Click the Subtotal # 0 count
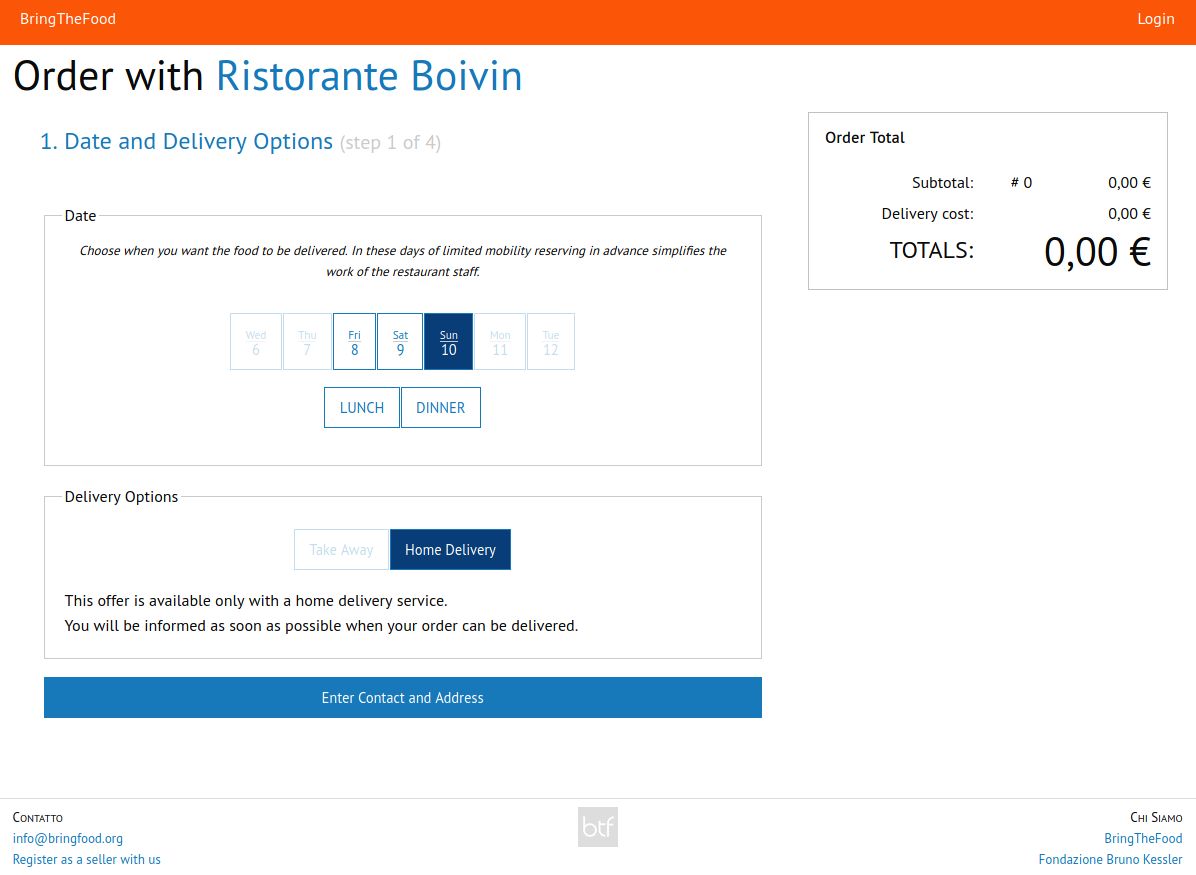Image resolution: width=1196 pixels, height=875 pixels. 1021,182
